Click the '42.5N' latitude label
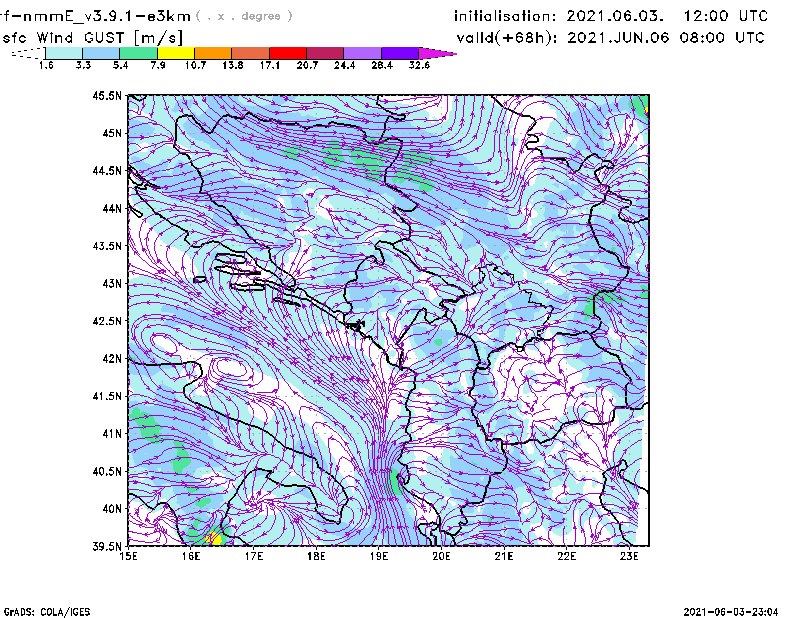 [x=107, y=321]
